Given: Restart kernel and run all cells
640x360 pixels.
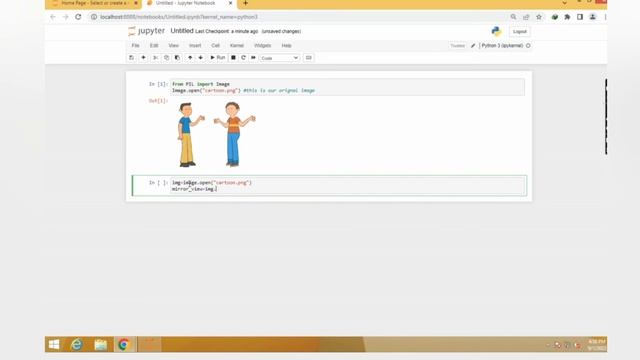Looking at the screenshot, I should point(253,58).
